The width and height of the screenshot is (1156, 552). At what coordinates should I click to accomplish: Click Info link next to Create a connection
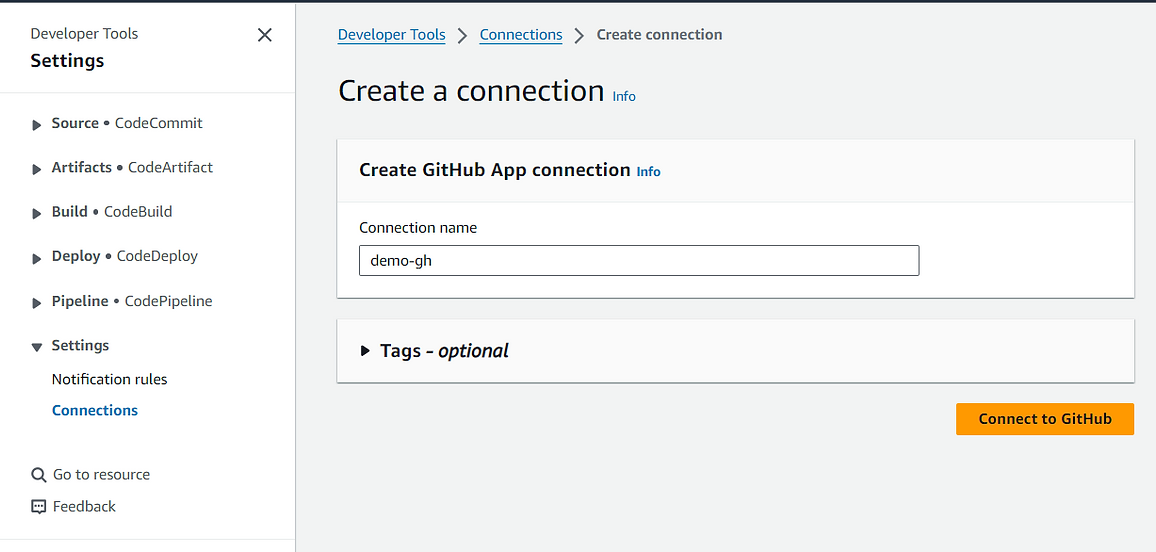(x=624, y=97)
